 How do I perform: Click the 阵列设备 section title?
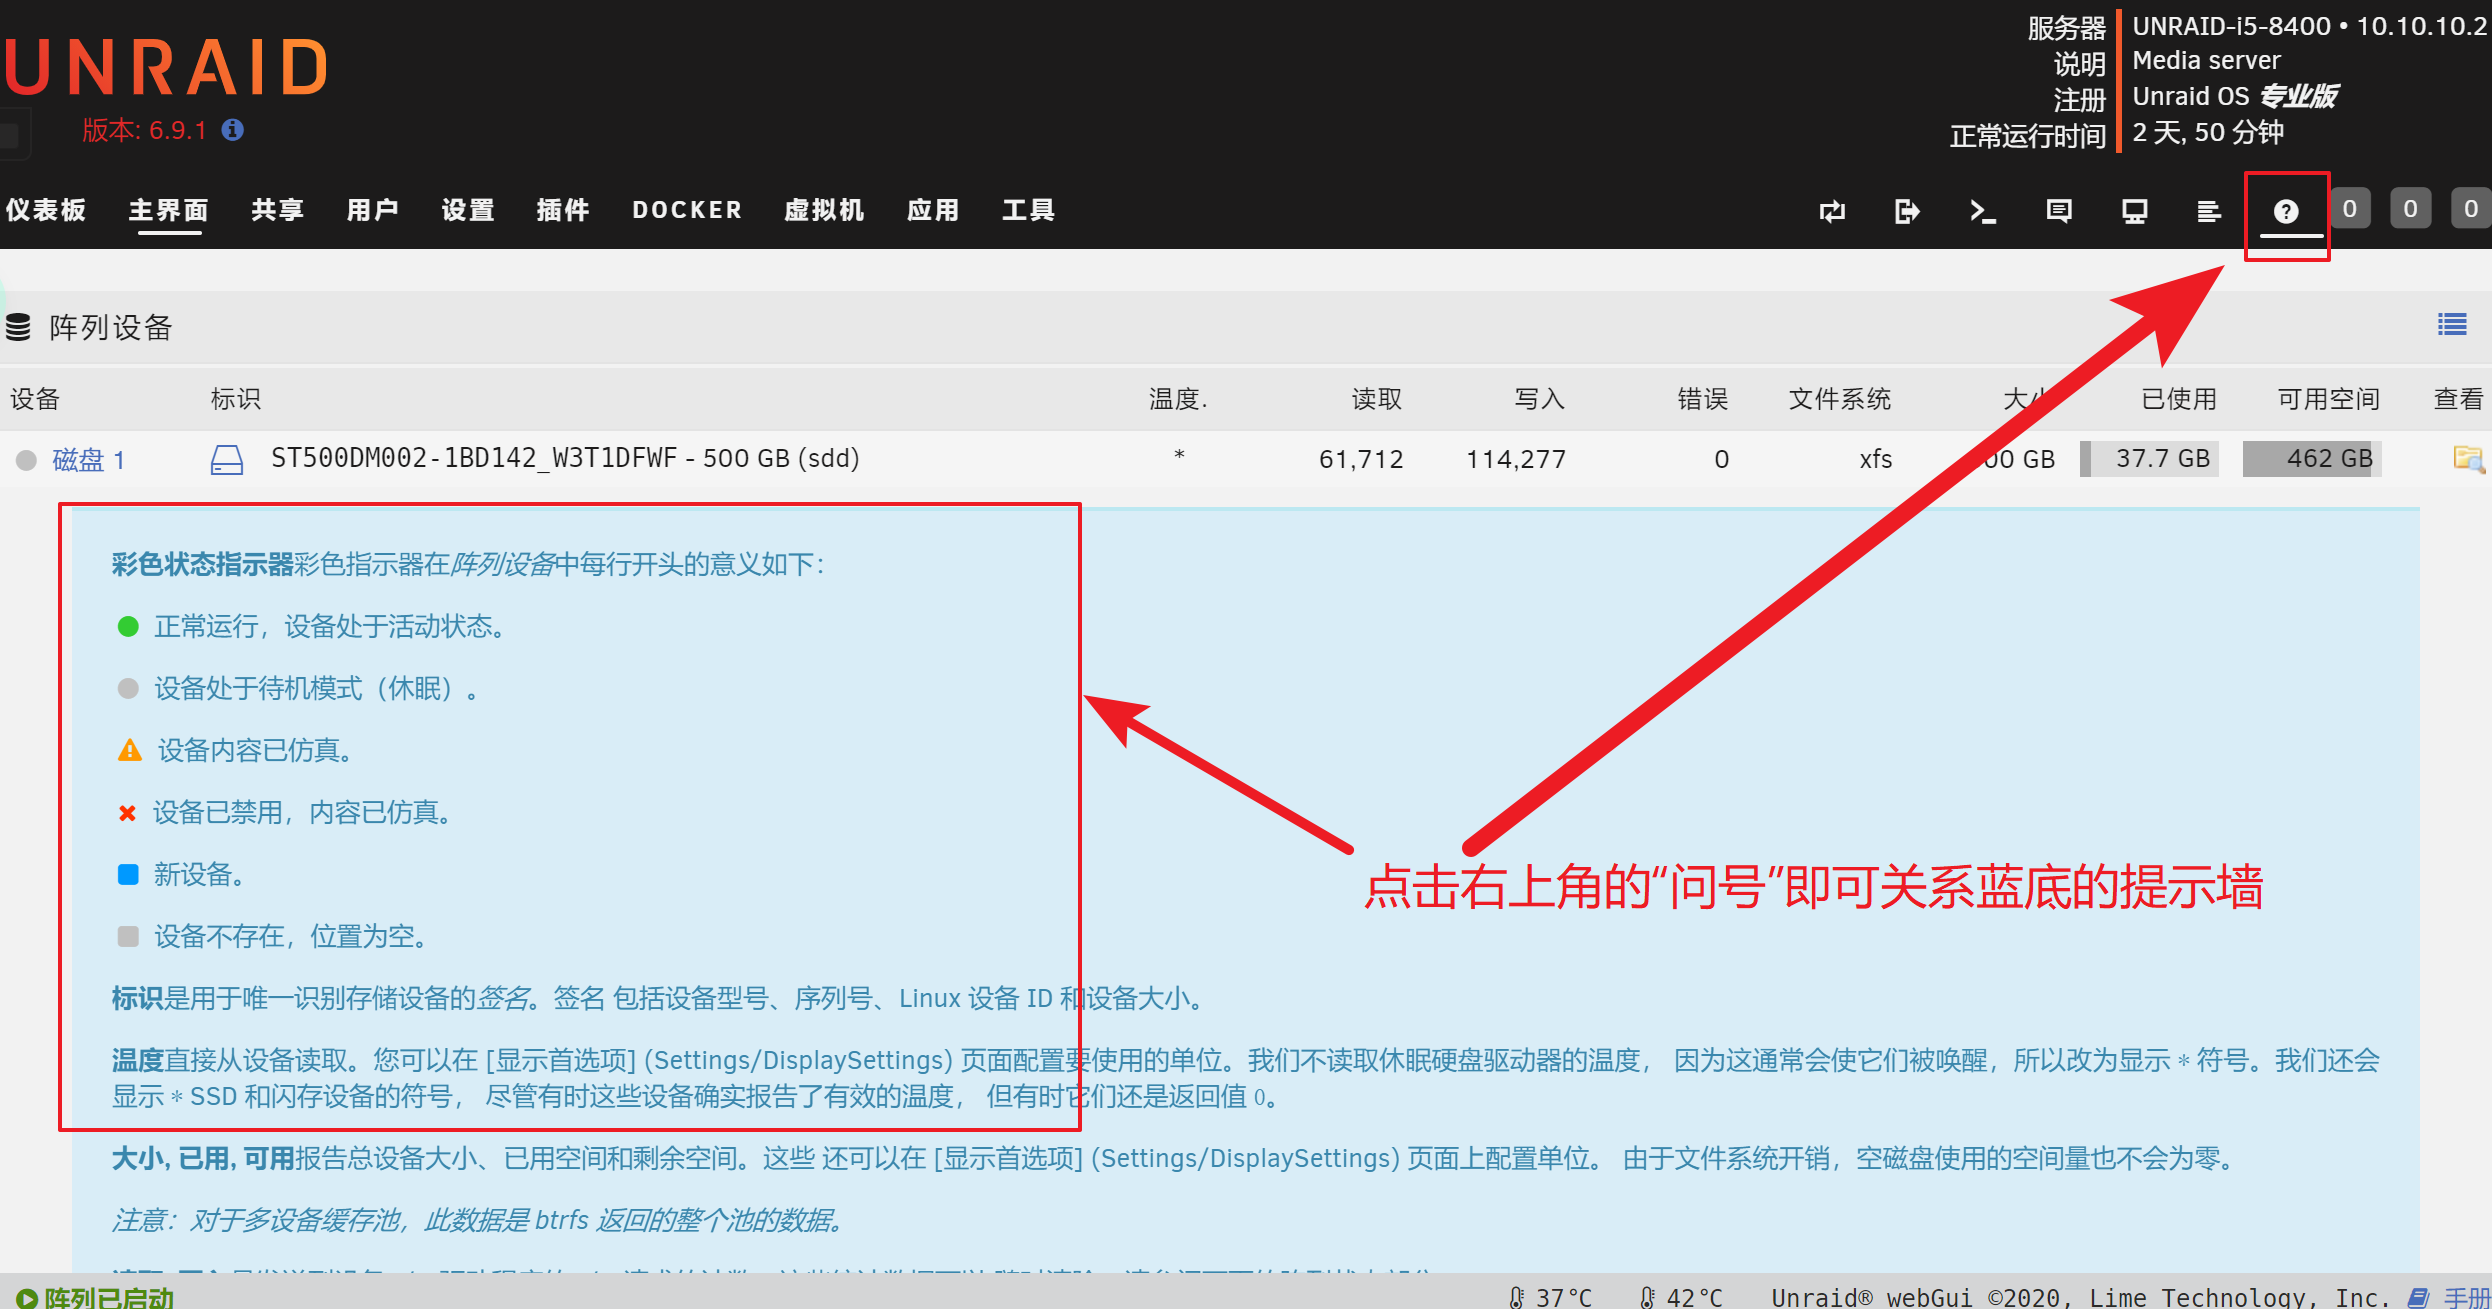(x=111, y=327)
